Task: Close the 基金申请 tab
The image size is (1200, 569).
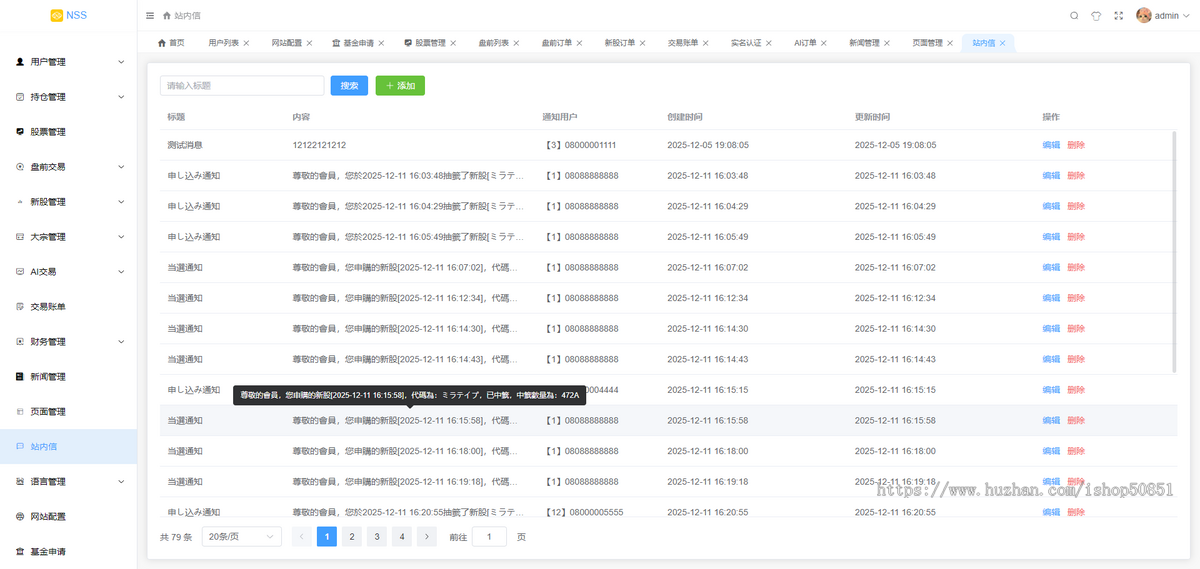Action: [382, 43]
